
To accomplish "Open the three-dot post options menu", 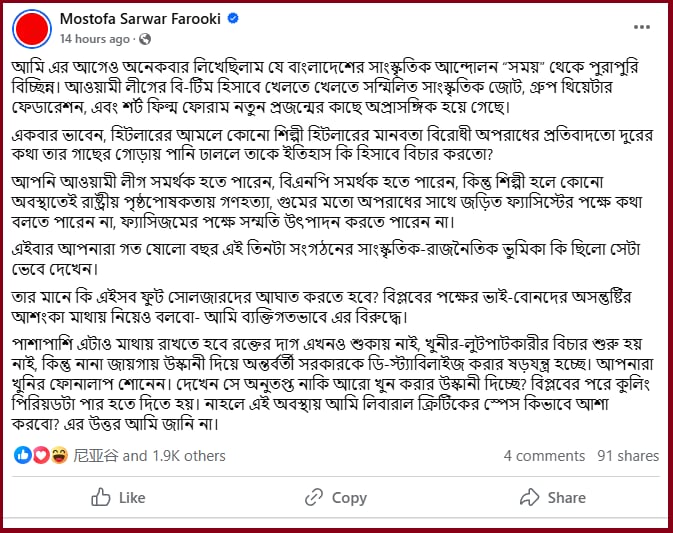I will tap(642, 27).
